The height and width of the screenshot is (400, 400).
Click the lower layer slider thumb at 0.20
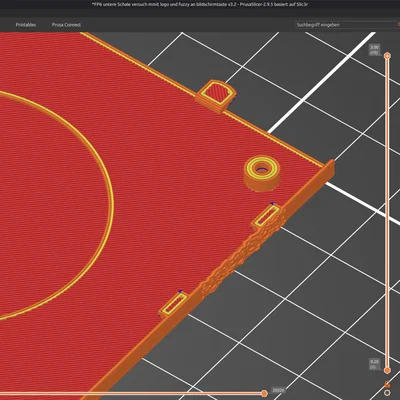[387, 370]
